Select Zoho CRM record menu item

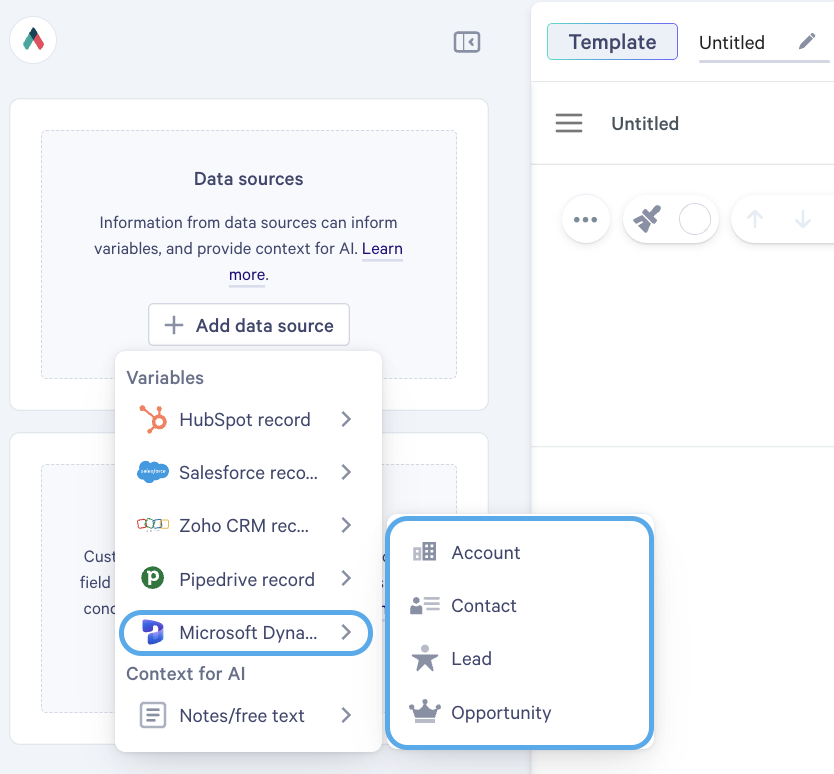246,525
